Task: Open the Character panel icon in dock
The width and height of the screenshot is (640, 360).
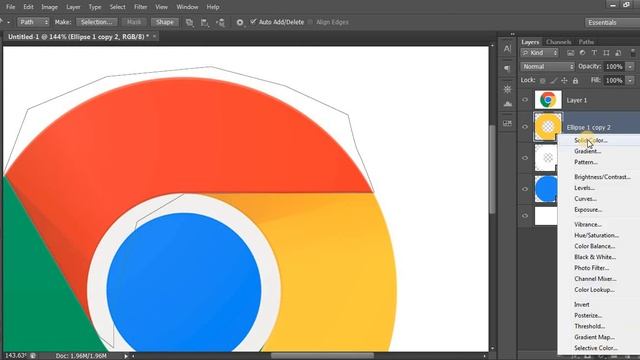Action: tap(507, 49)
